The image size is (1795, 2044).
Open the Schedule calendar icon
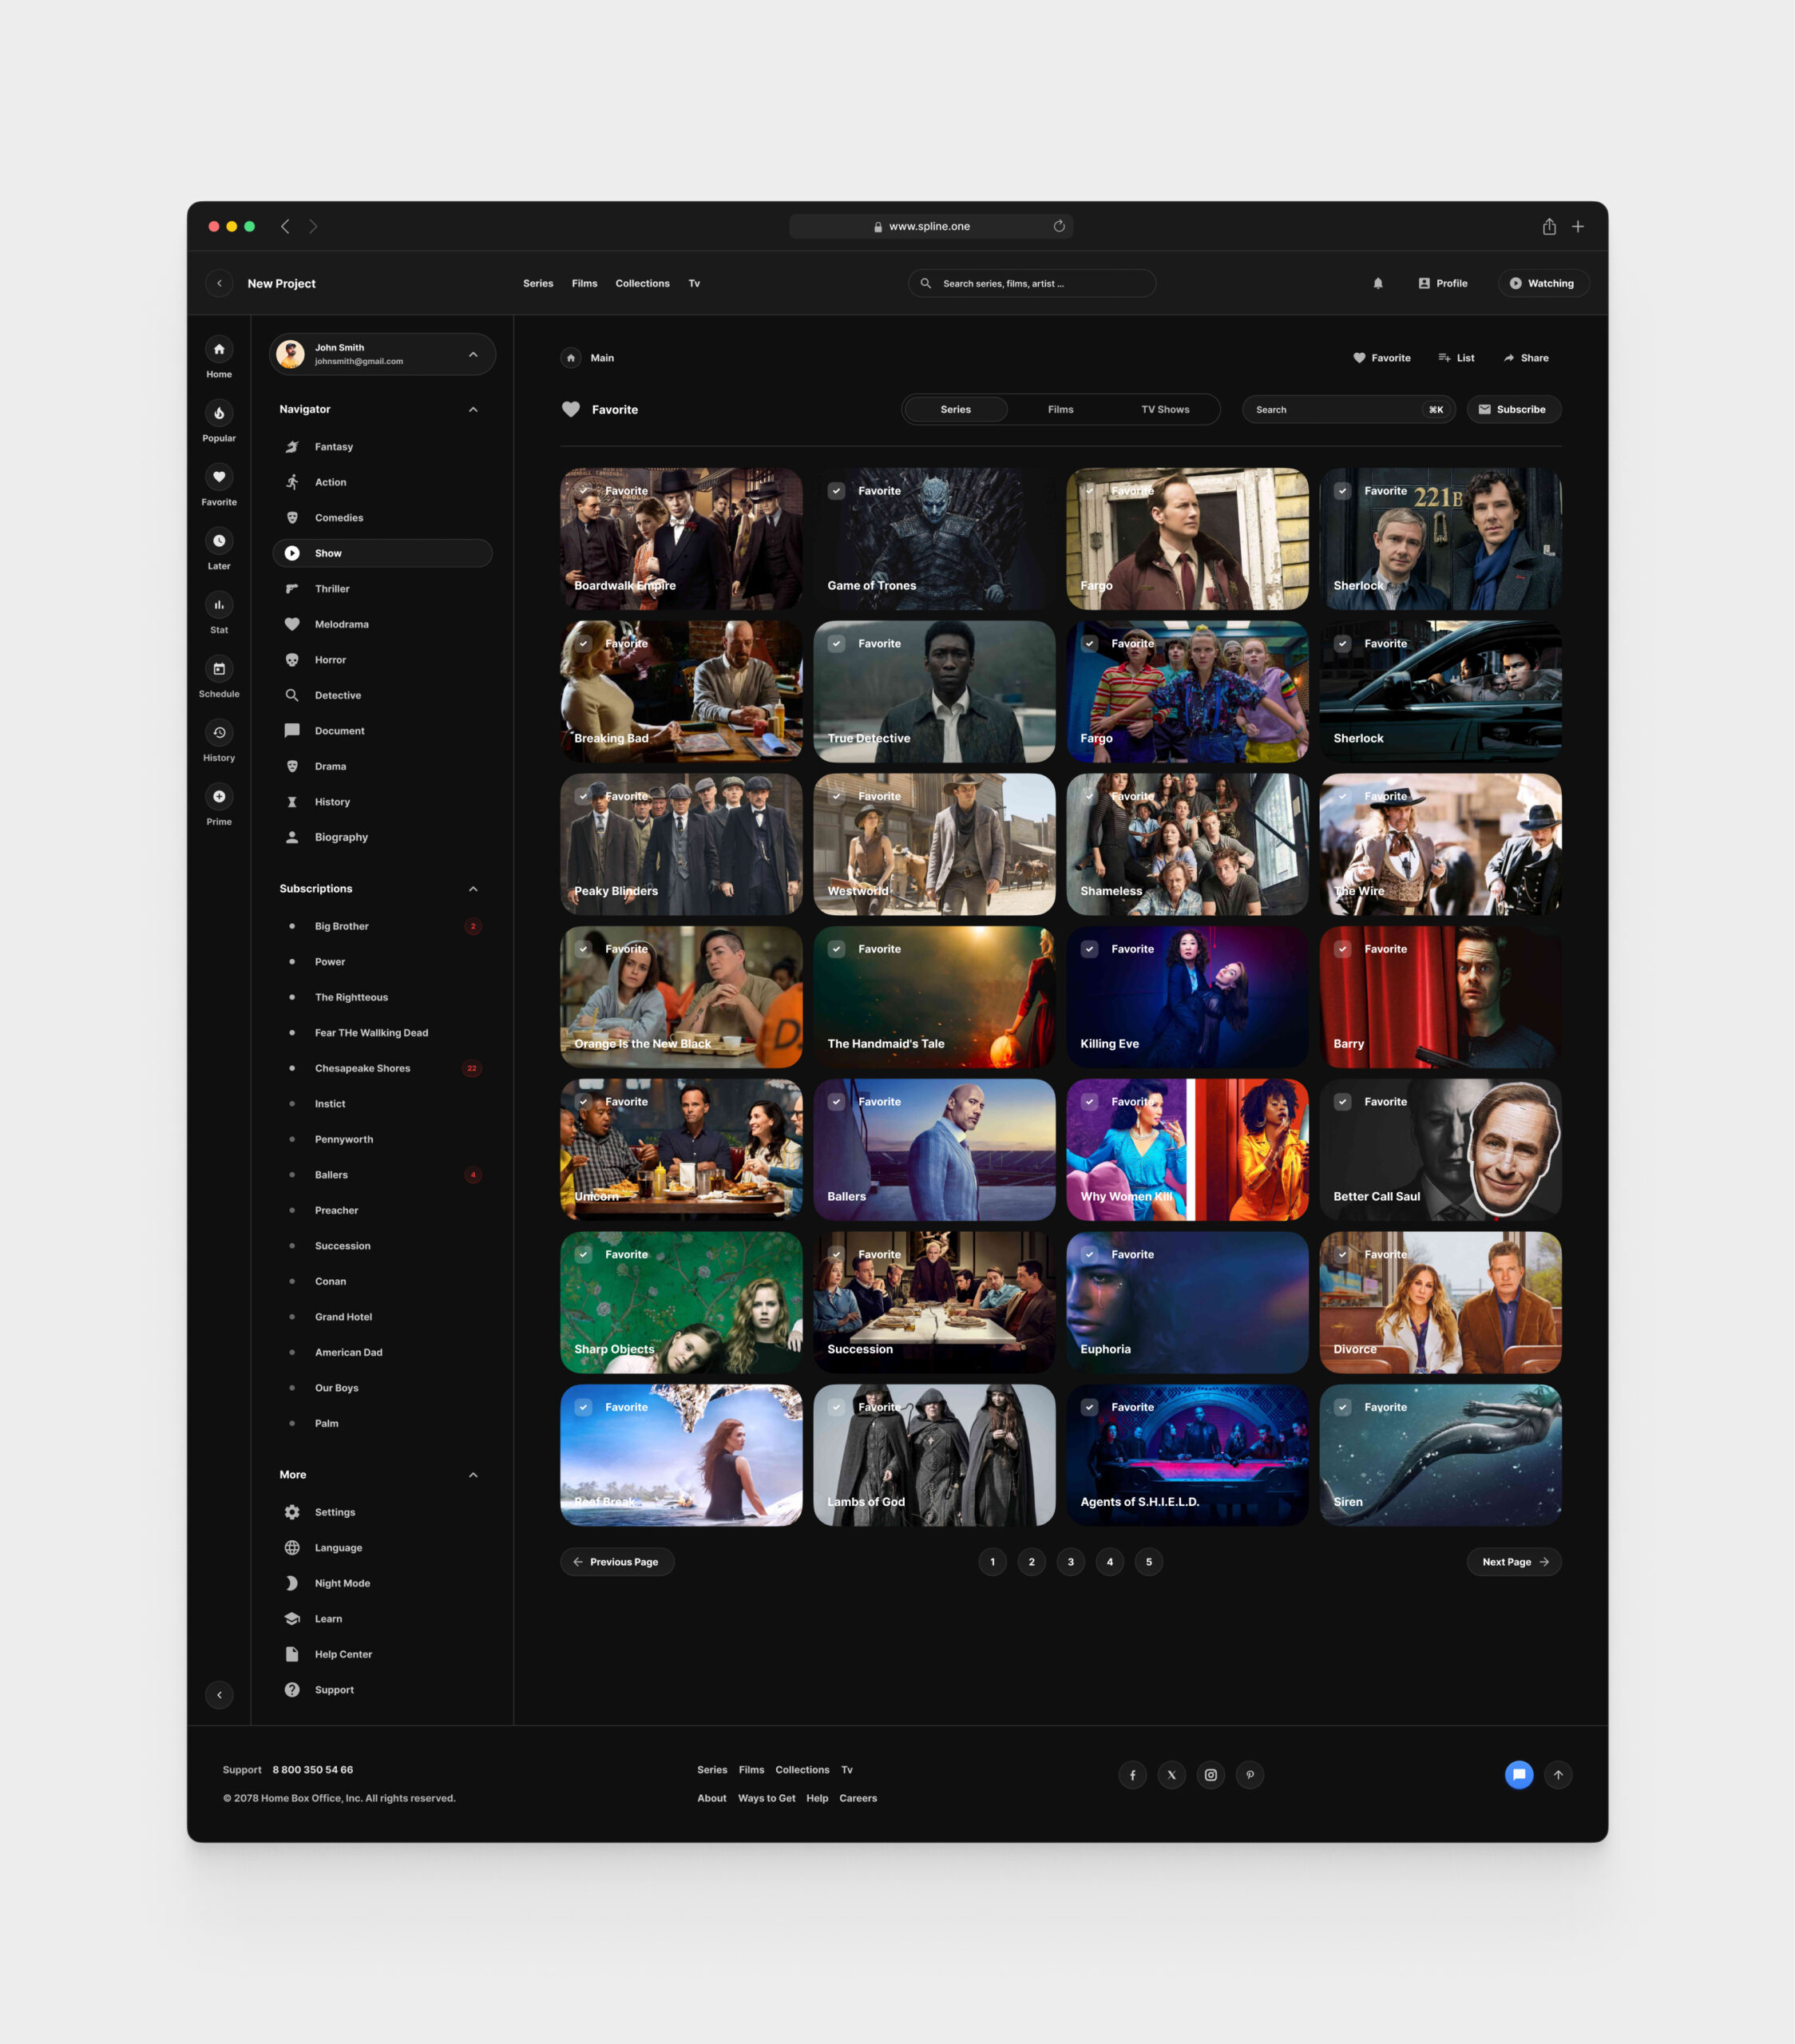[x=219, y=669]
